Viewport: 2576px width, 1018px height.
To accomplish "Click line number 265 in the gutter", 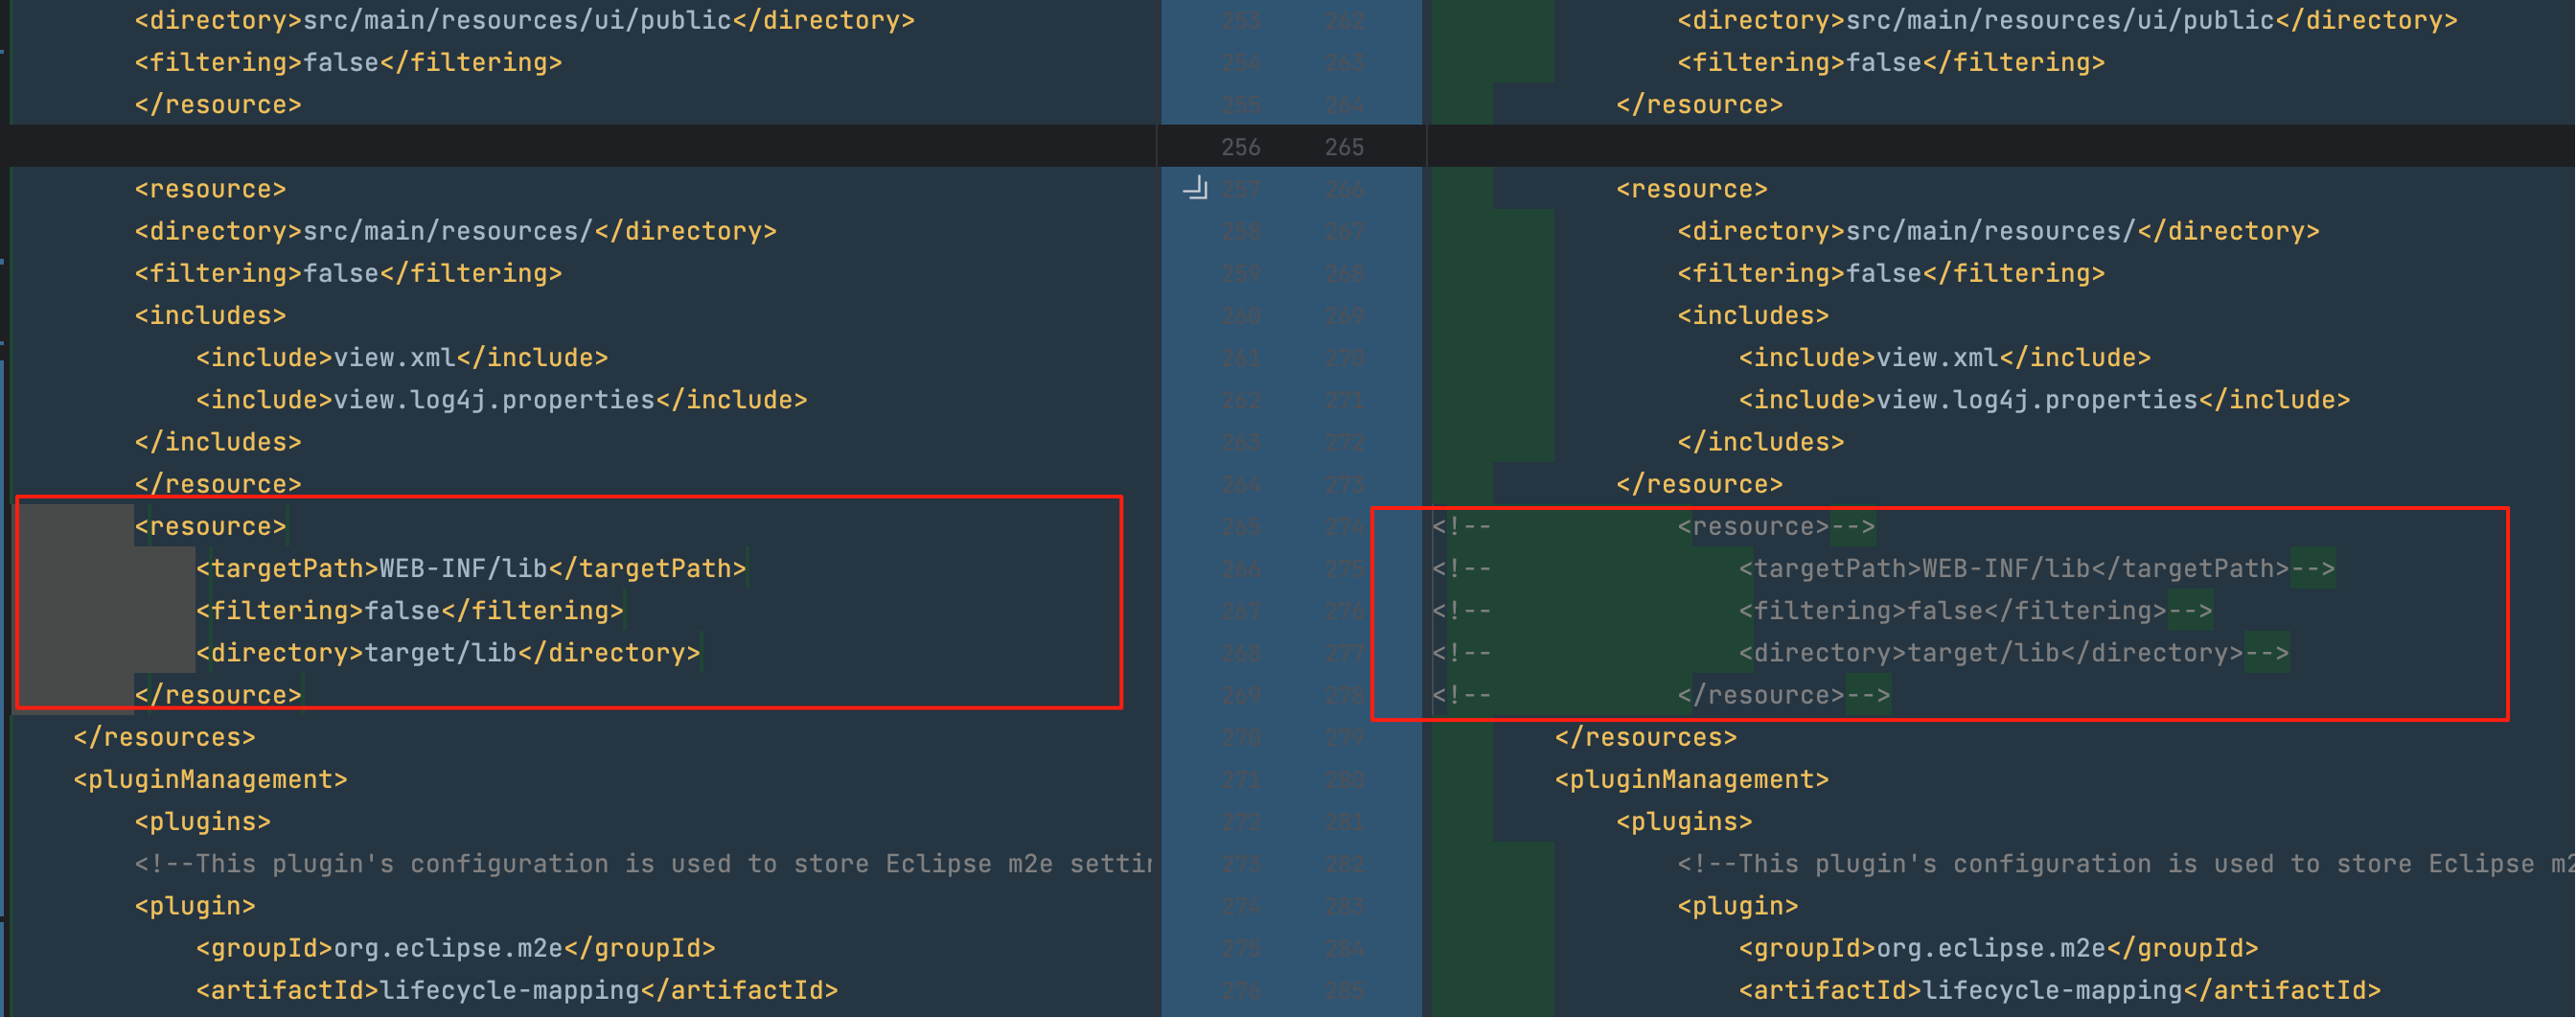I will click(1343, 147).
